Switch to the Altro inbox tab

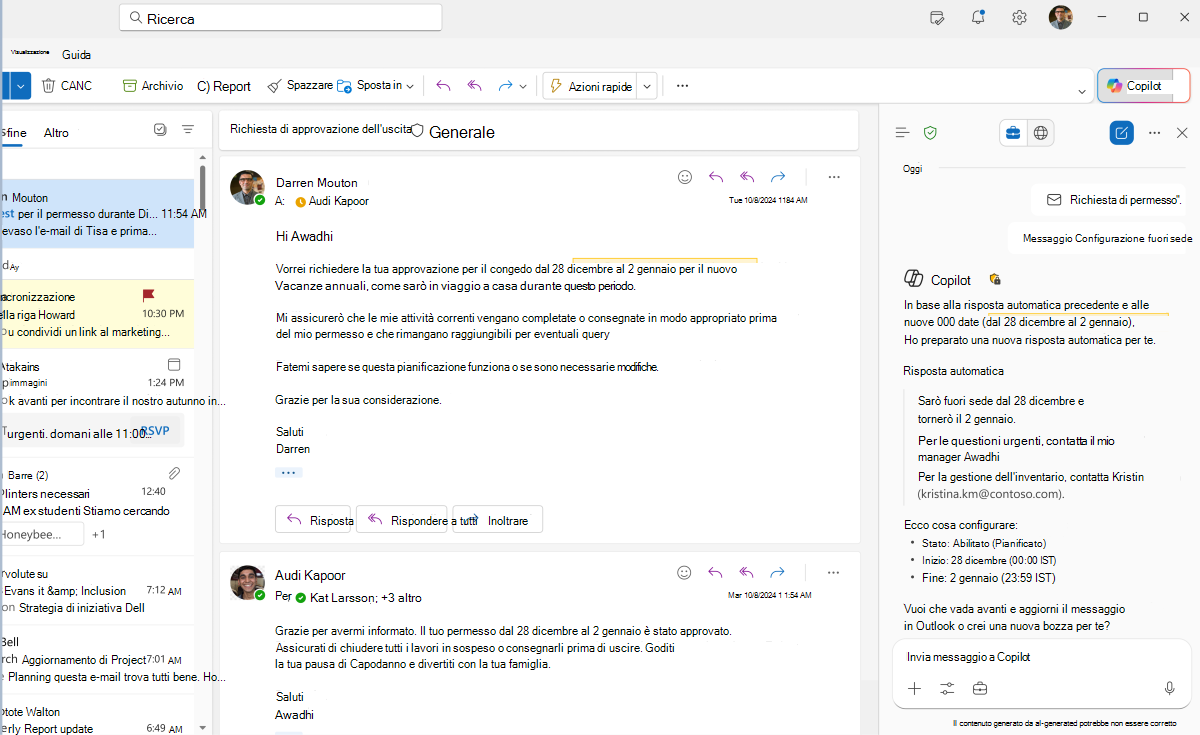[x=56, y=132]
